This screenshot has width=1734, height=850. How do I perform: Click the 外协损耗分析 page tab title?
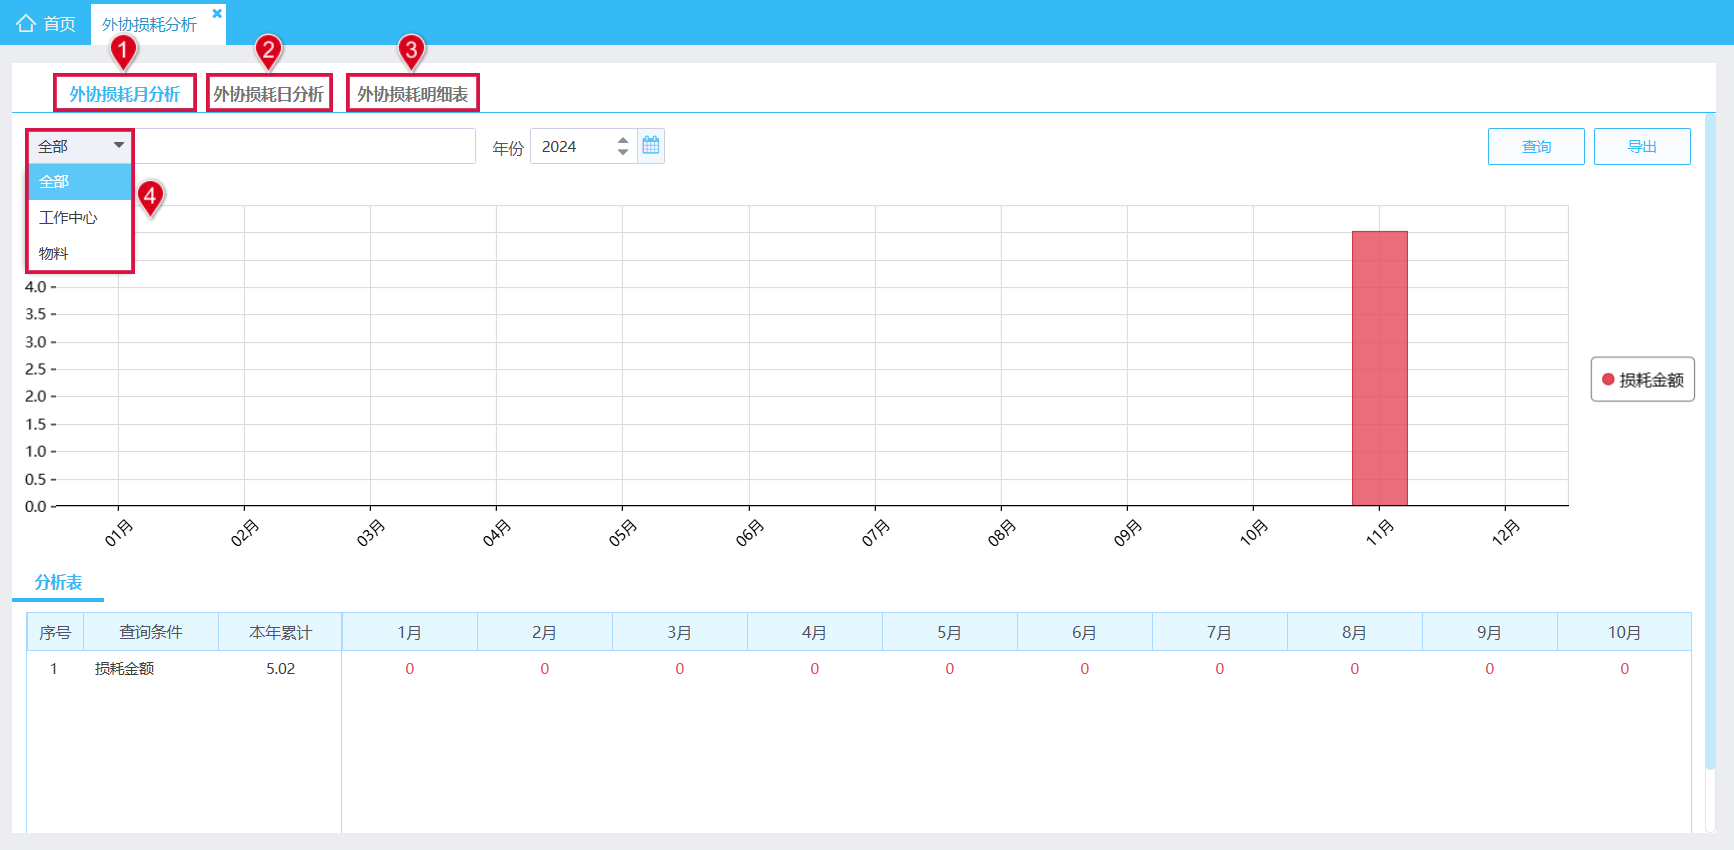point(149,24)
